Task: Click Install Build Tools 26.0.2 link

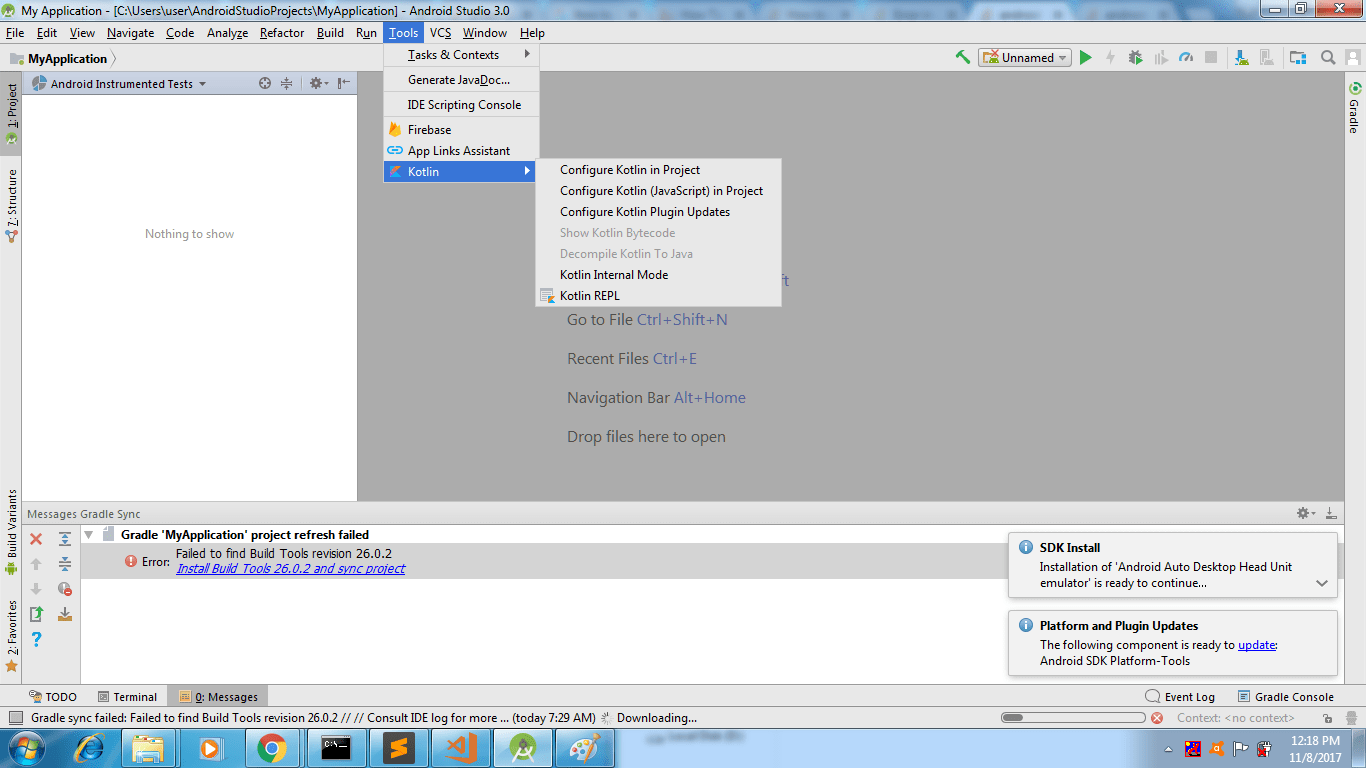Action: [290, 568]
